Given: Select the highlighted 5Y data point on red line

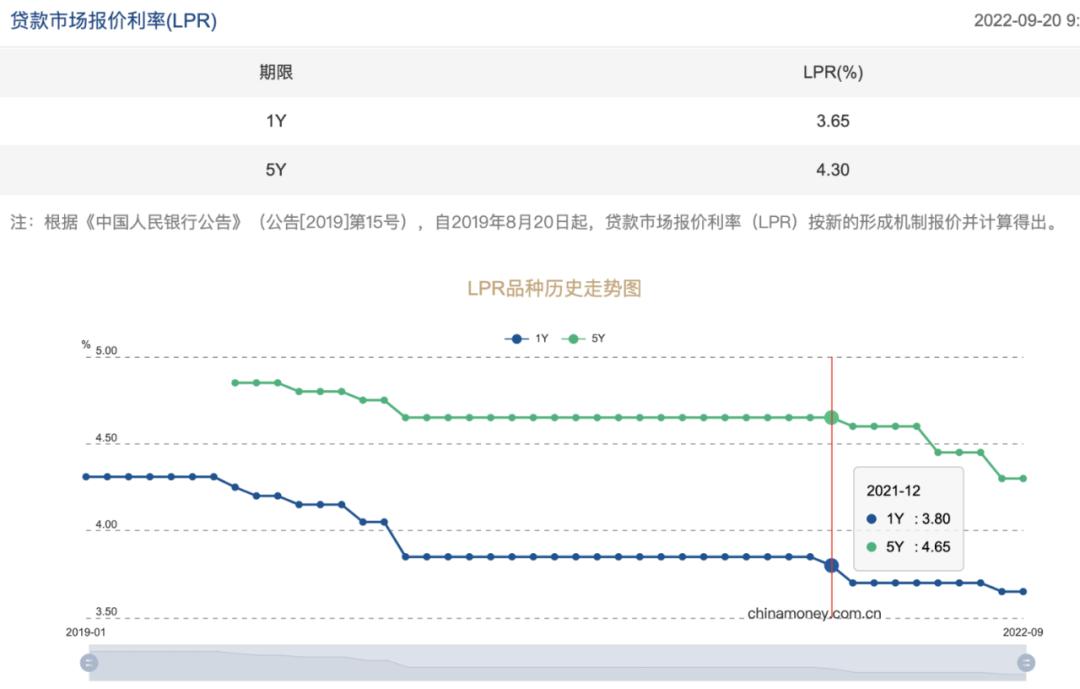Looking at the screenshot, I should point(832,417).
